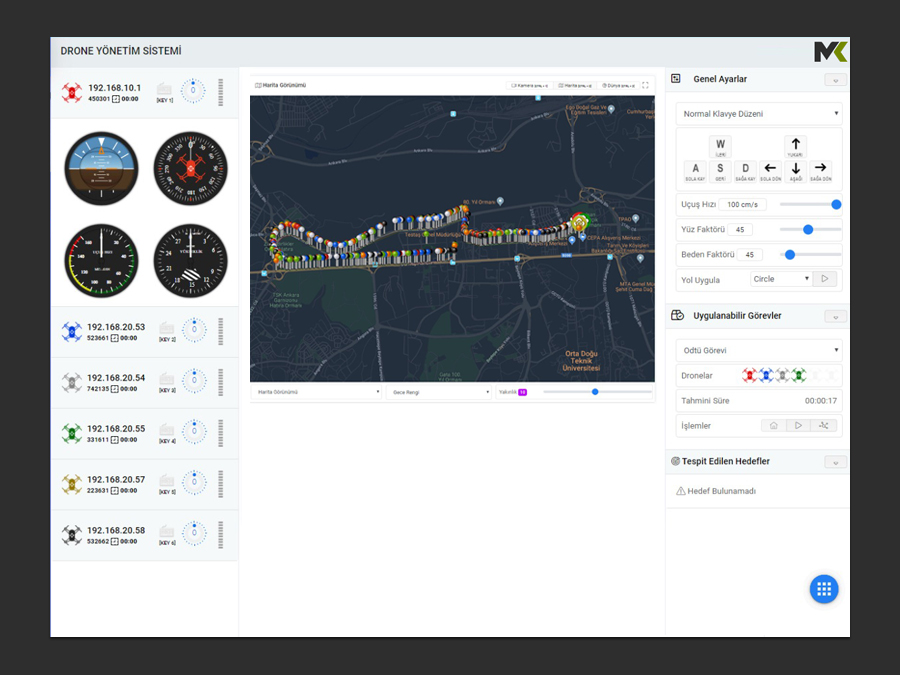Screen dimensions: 900x675
Task: Select the blue drone 192.168.20.53 icon
Action: point(72,332)
